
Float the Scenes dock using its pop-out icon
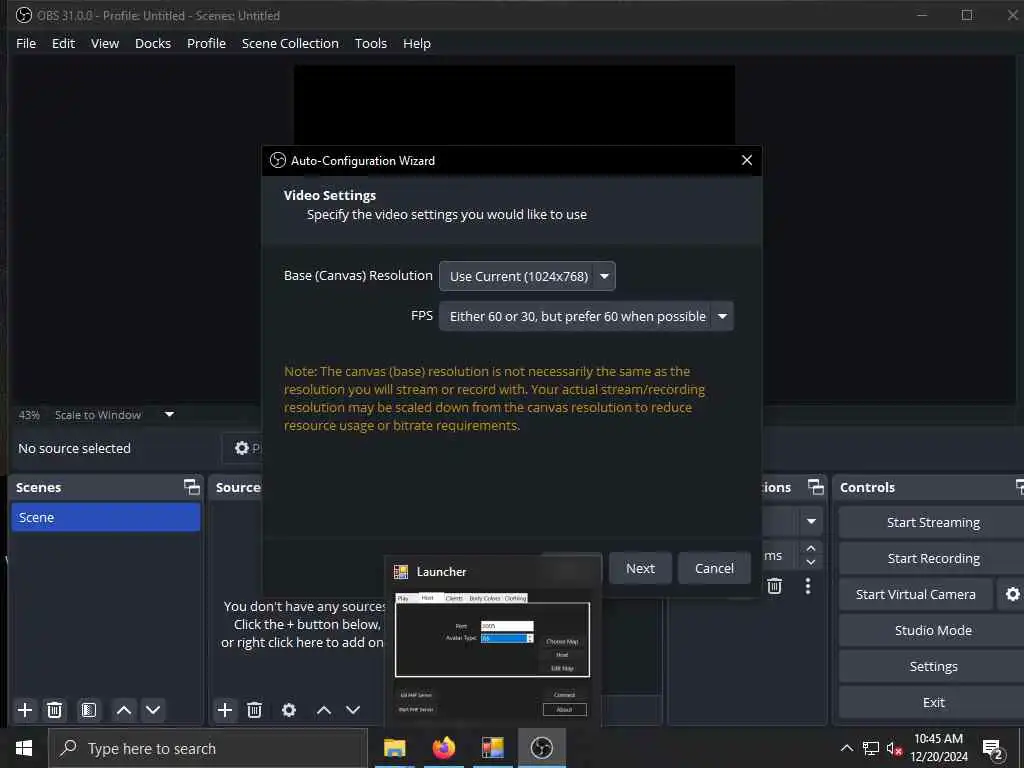point(191,487)
